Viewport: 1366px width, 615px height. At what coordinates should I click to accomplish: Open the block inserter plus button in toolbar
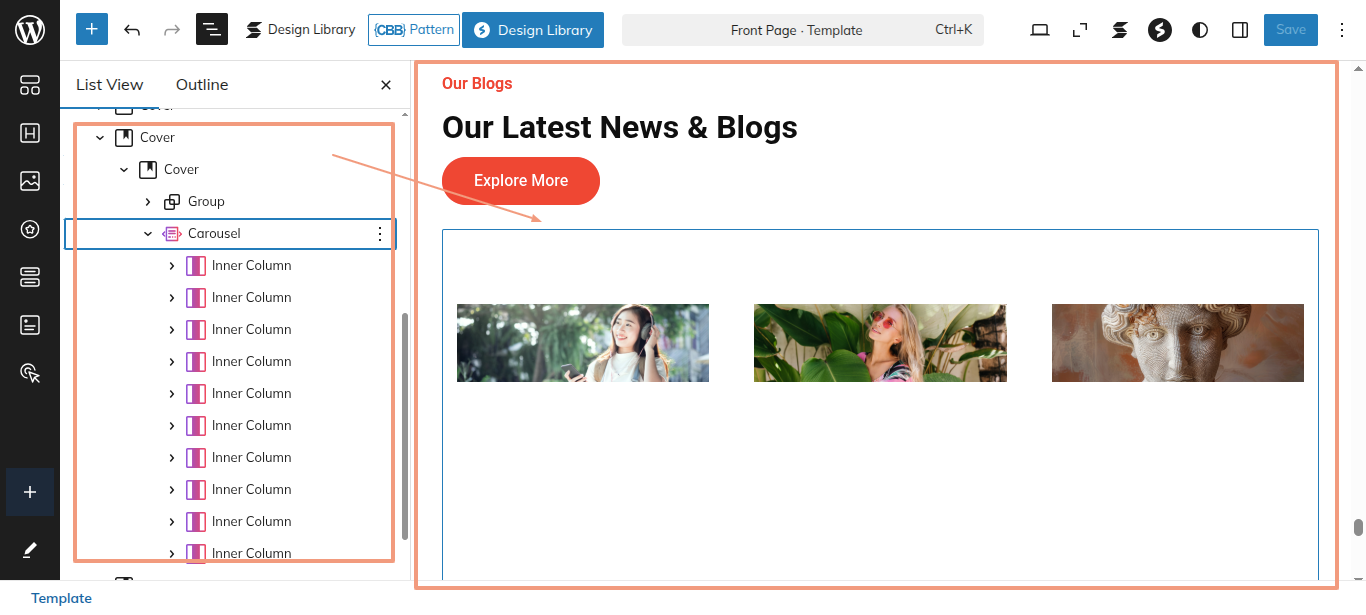91,29
